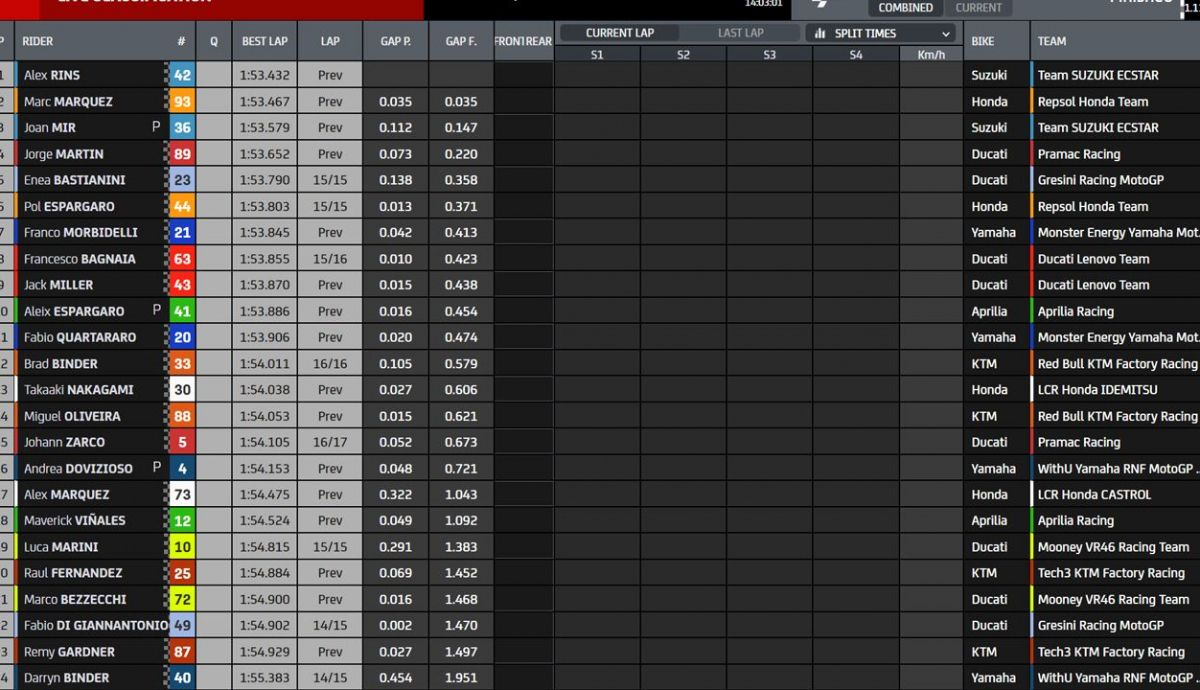1200x690 pixels.
Task: Click number 44 badge for Pol ESPARGARO
Action: pyautogui.click(x=182, y=206)
